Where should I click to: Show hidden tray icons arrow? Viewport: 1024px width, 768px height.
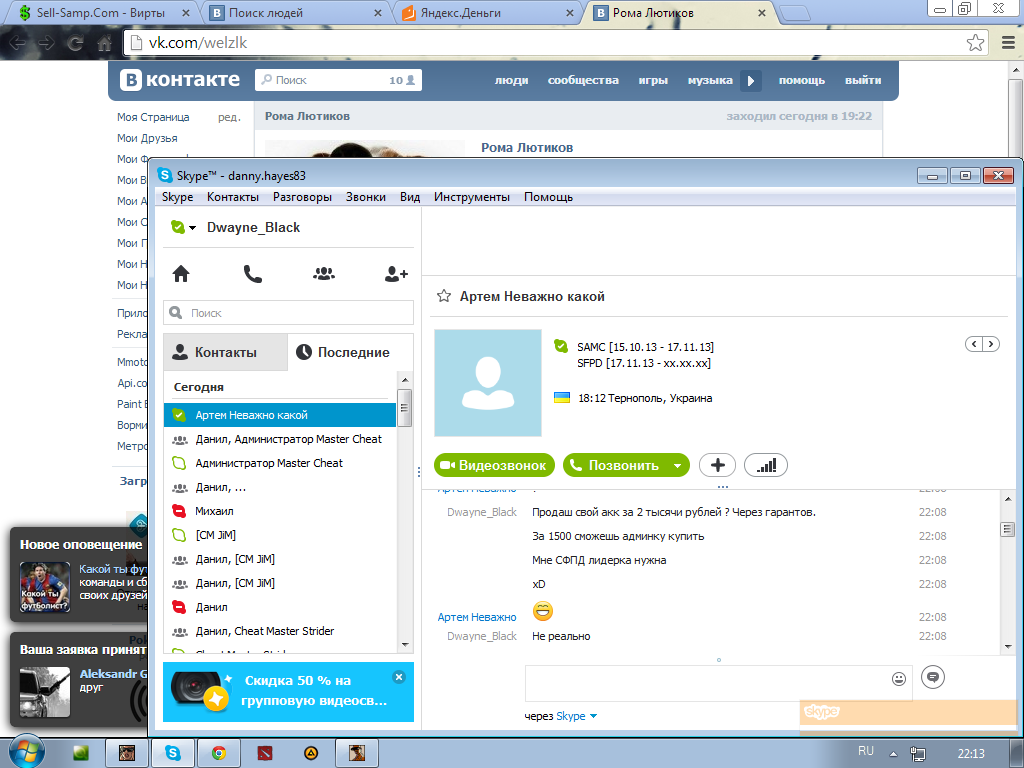pyautogui.click(x=893, y=754)
